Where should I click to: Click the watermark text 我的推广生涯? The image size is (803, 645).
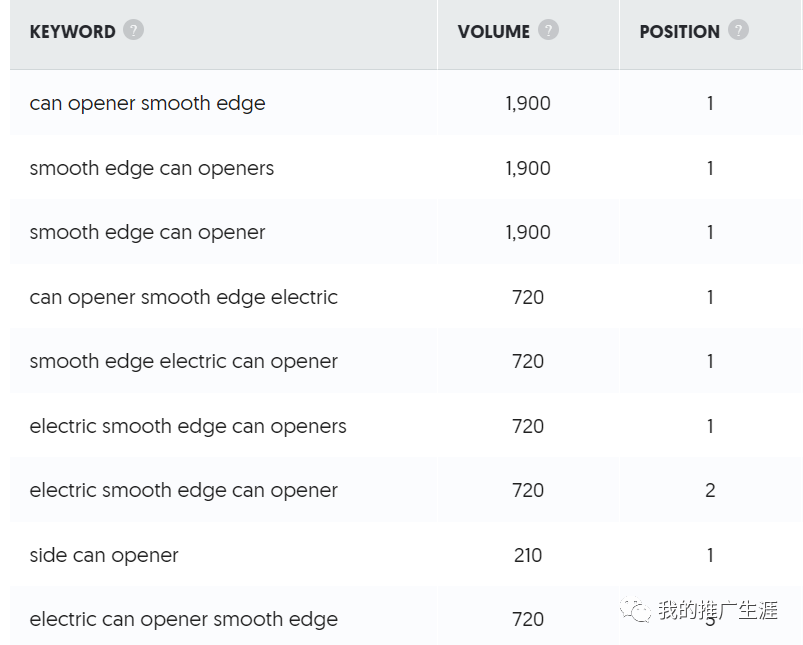pyautogui.click(x=717, y=610)
